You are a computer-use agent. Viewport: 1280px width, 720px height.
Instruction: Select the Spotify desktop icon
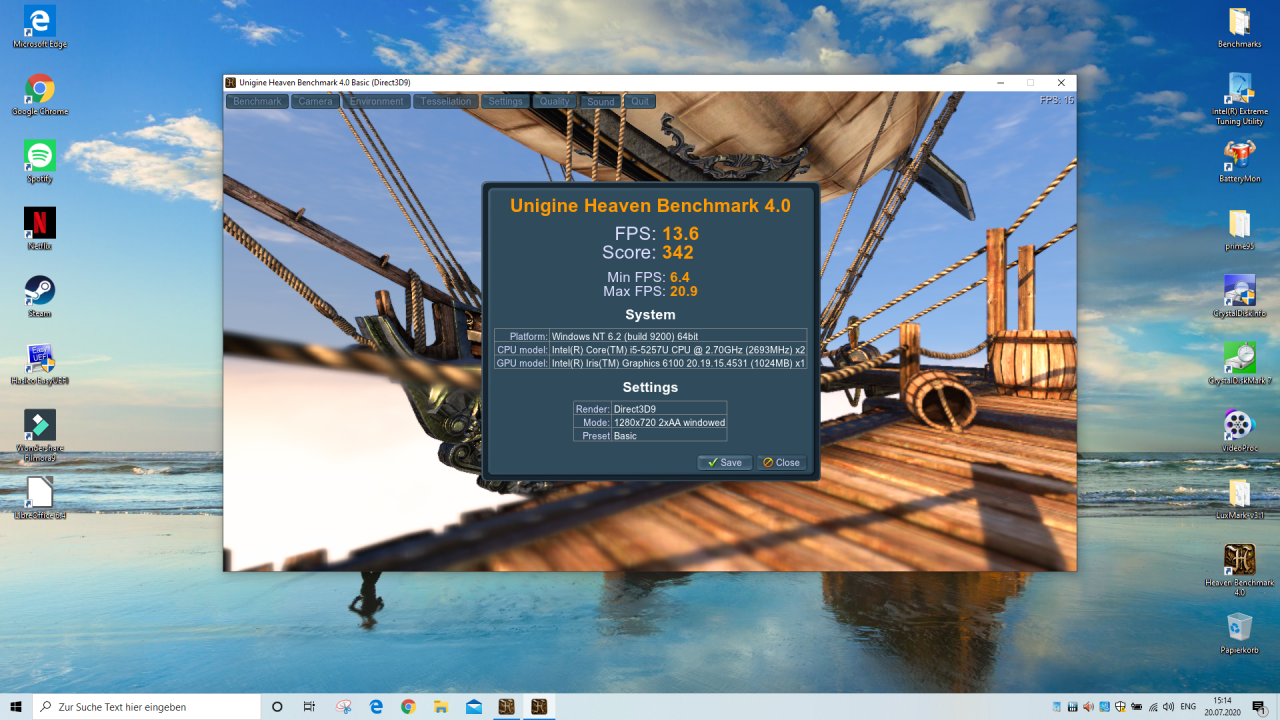point(40,156)
